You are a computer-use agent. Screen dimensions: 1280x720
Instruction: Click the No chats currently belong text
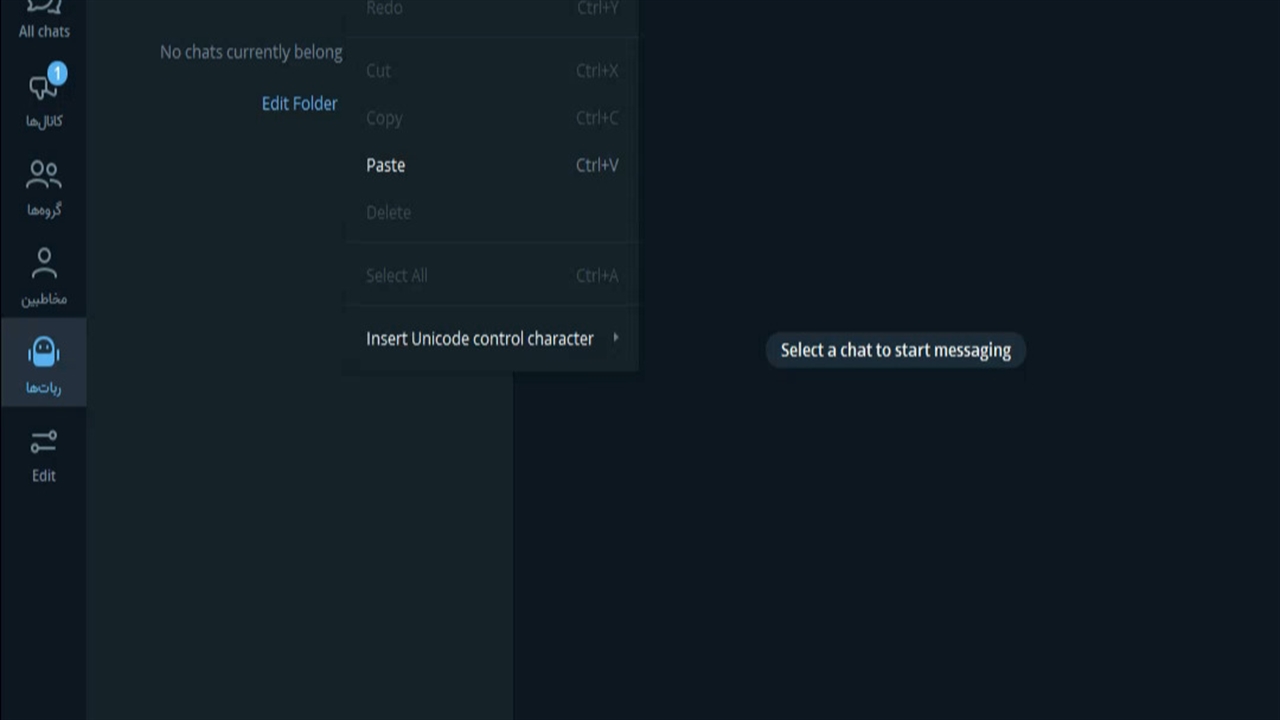click(251, 52)
